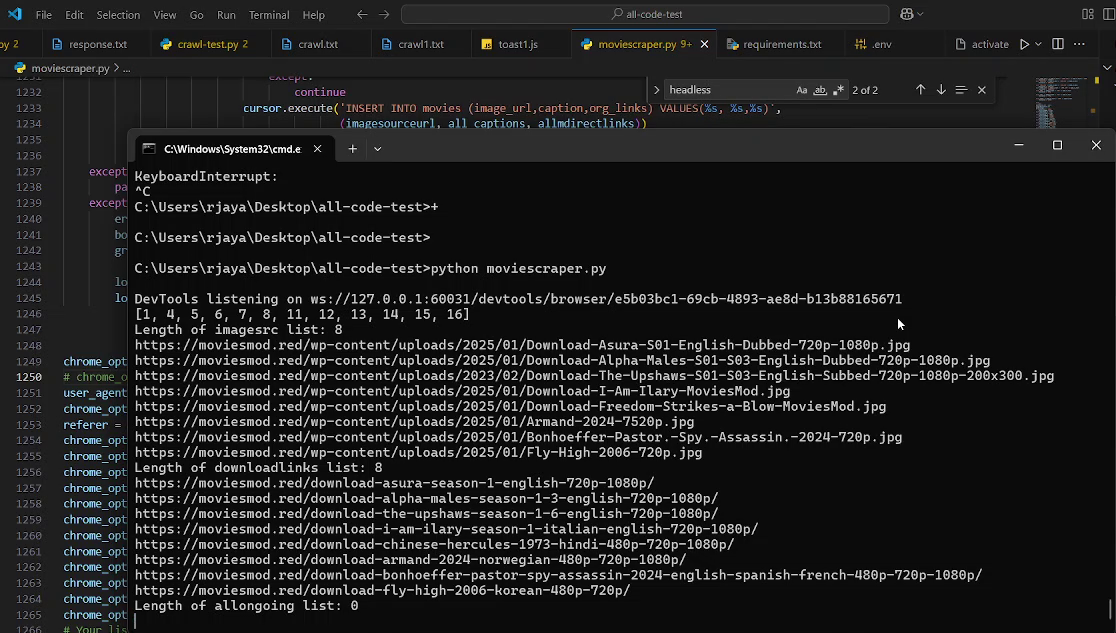This screenshot has width=1116, height=633.
Task: Close the find widget
Action: (982, 90)
